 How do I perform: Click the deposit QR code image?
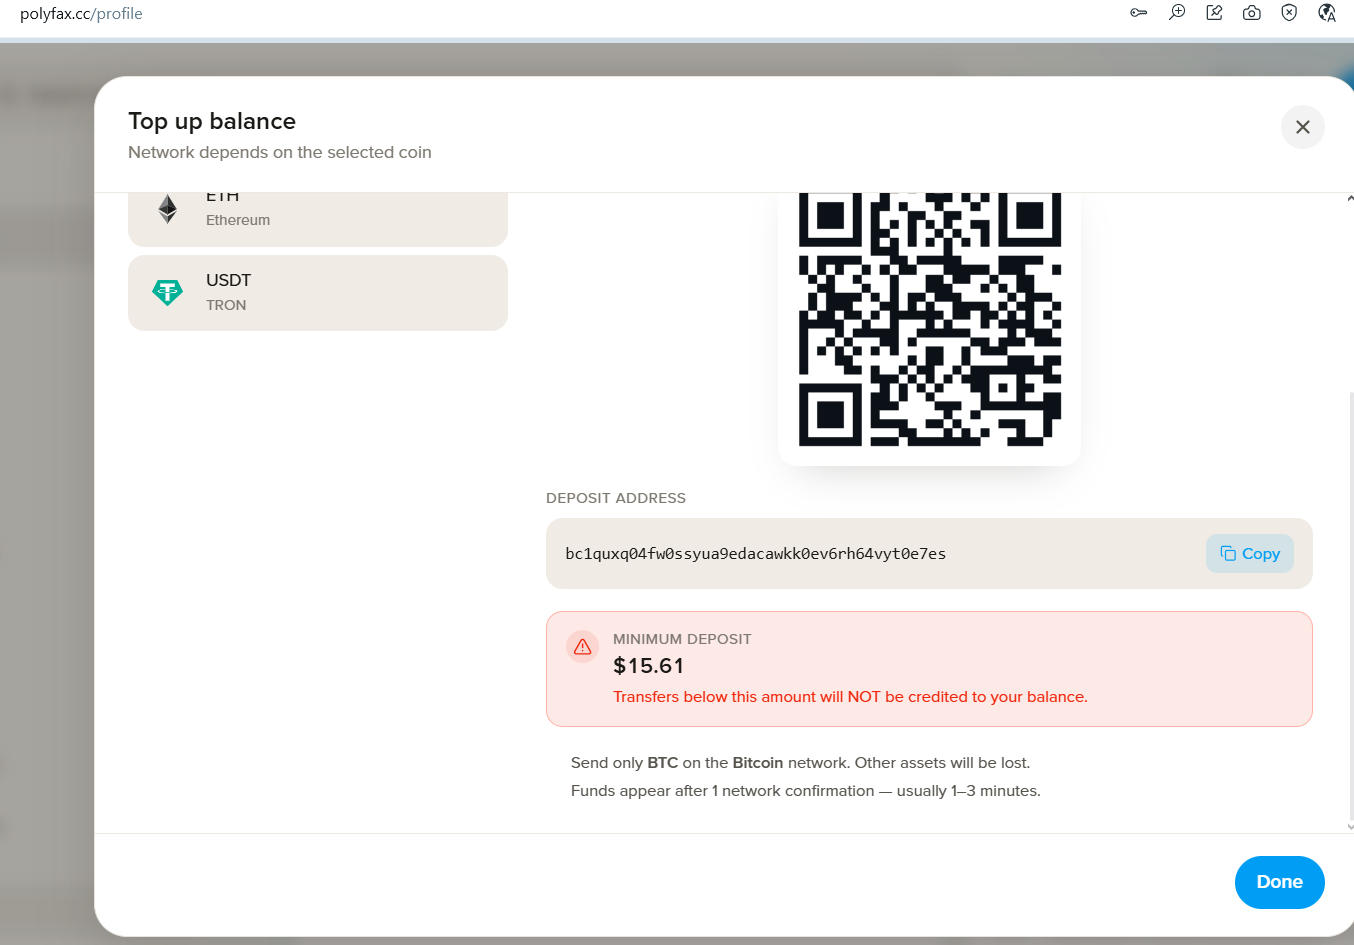(x=929, y=320)
